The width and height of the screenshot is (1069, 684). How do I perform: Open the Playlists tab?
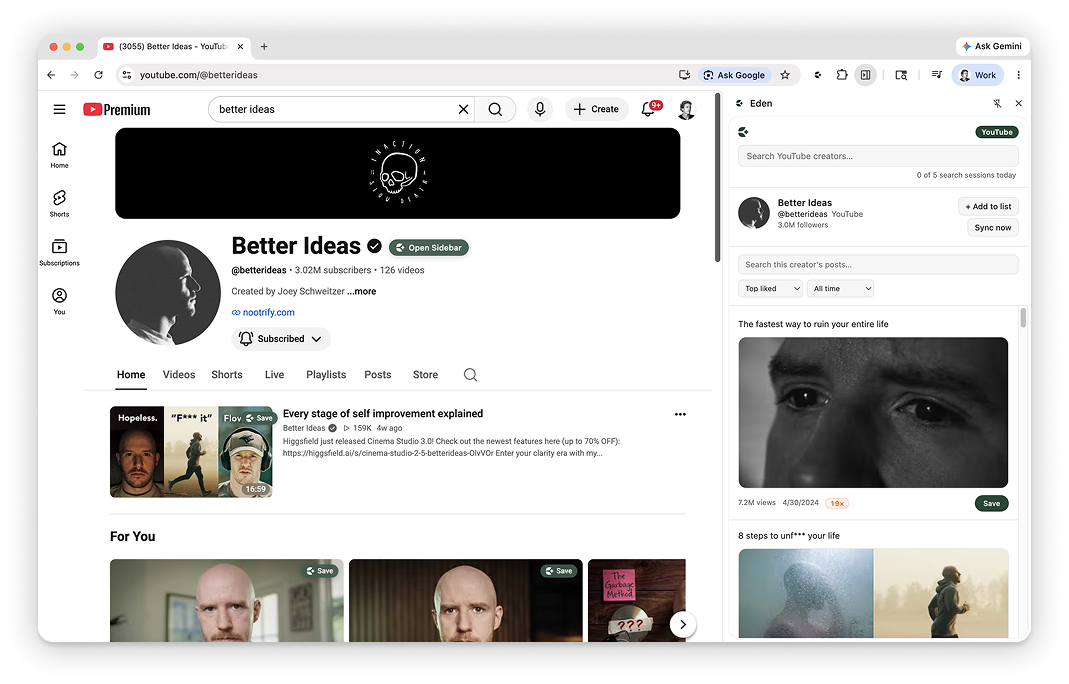(326, 374)
